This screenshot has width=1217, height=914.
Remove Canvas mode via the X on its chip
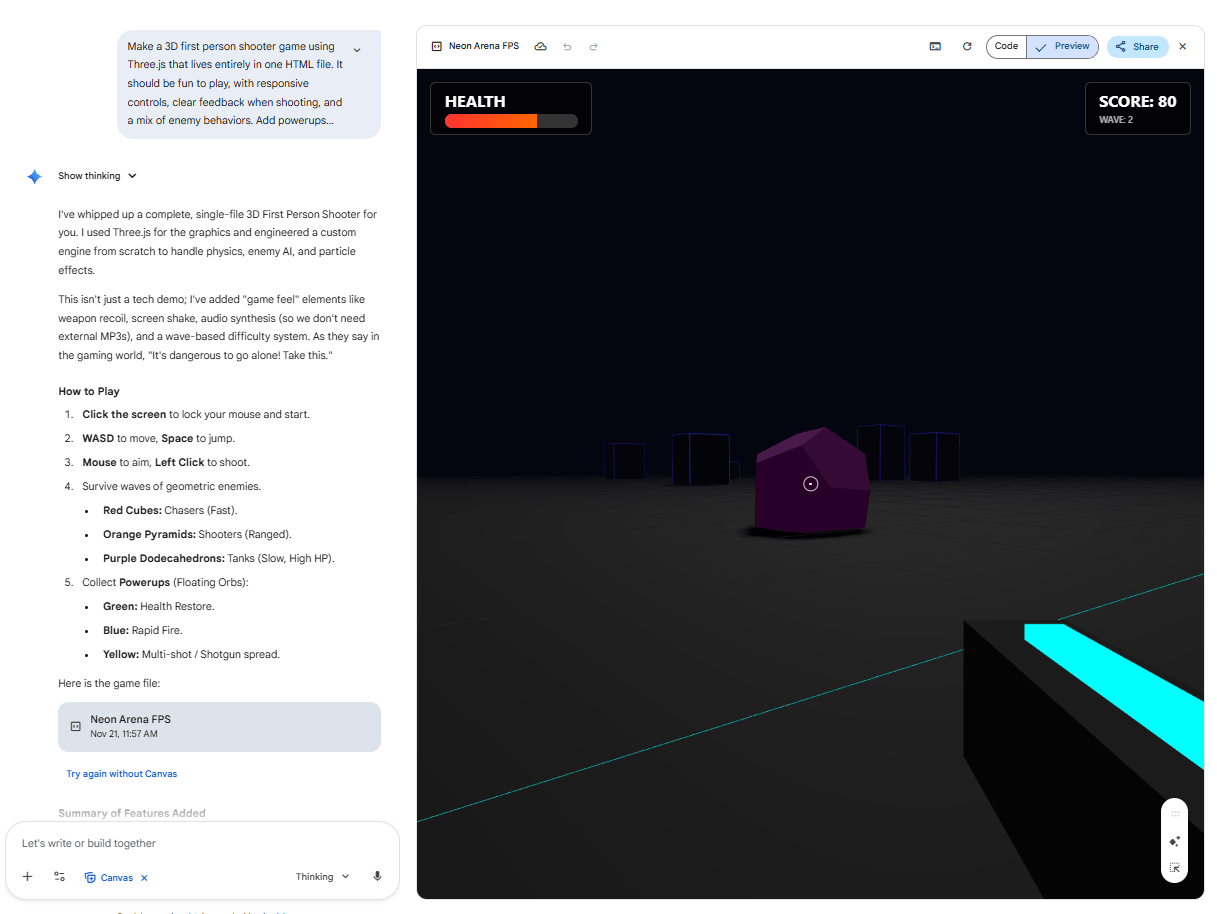pos(144,877)
